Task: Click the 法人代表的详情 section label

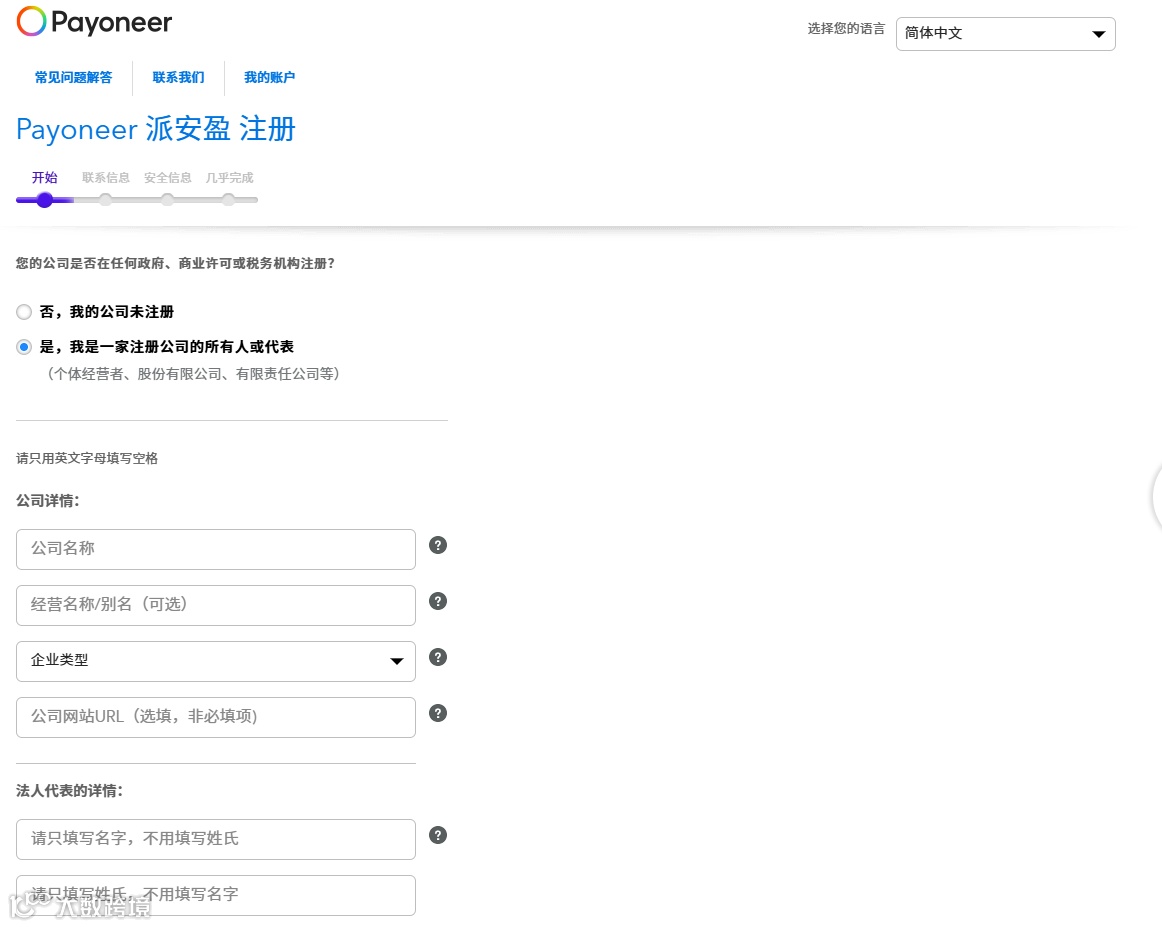Action: point(70,791)
